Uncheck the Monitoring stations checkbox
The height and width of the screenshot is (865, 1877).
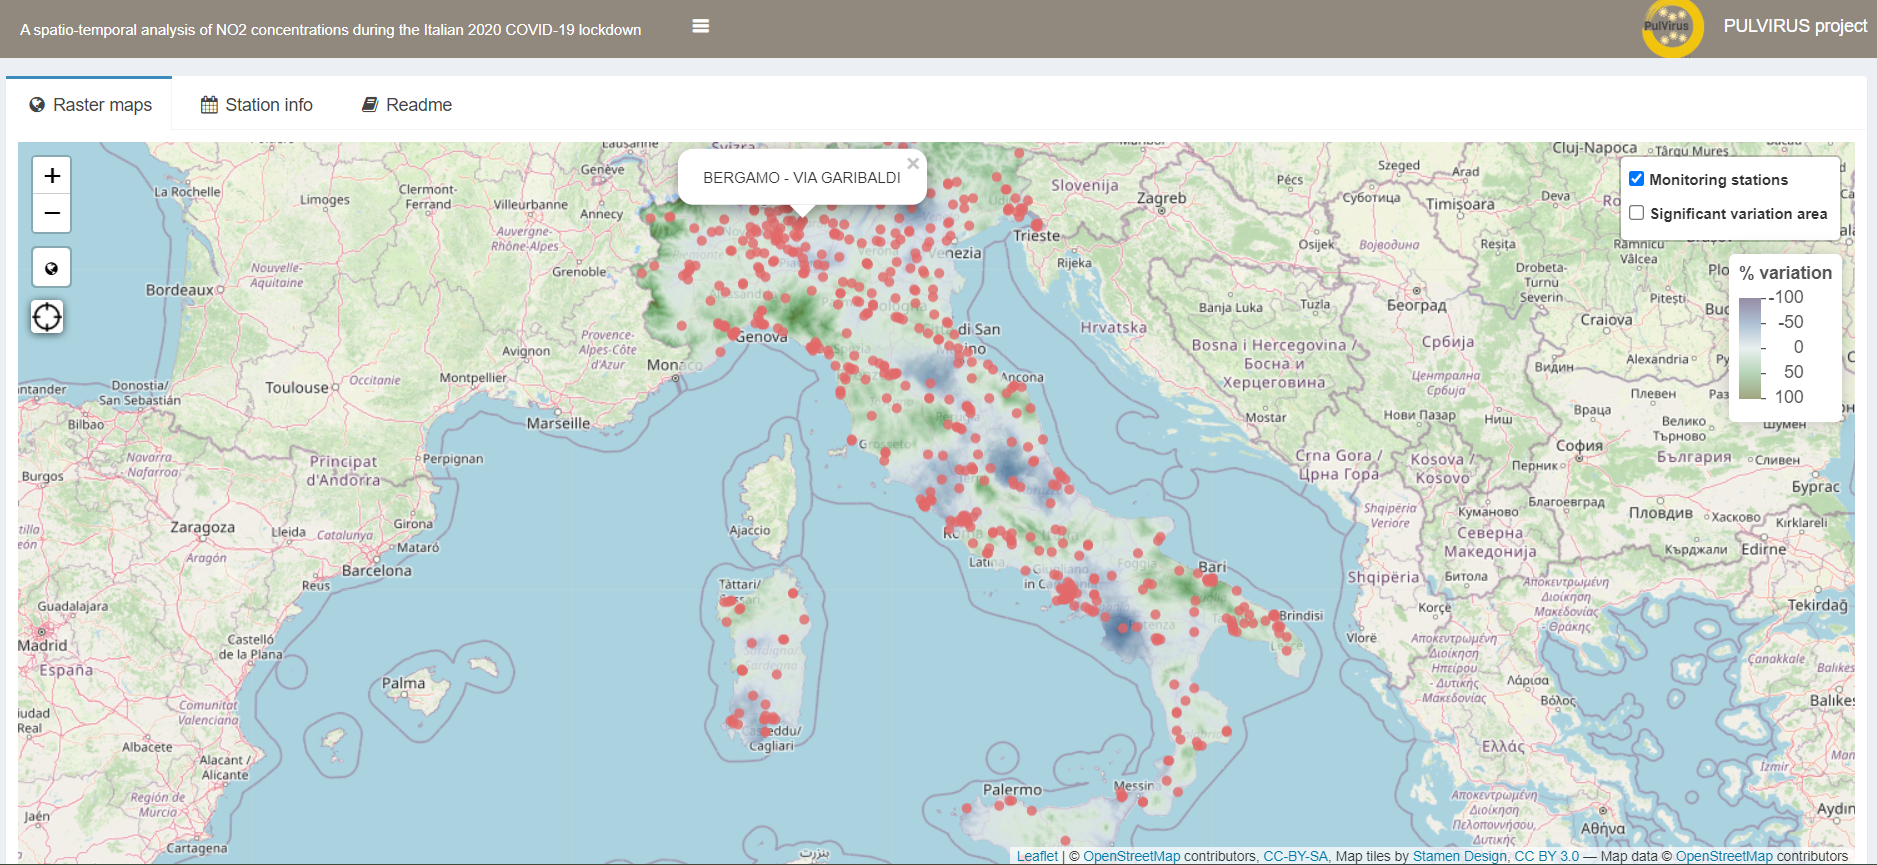(x=1637, y=179)
